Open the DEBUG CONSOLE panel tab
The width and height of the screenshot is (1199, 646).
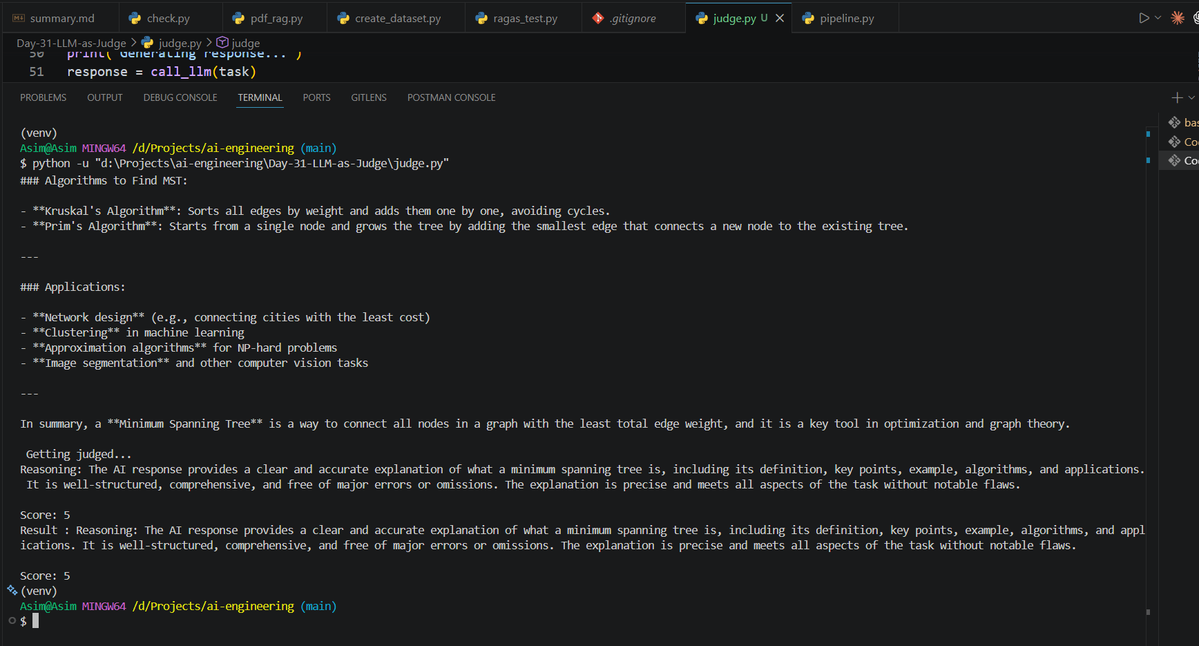click(180, 98)
